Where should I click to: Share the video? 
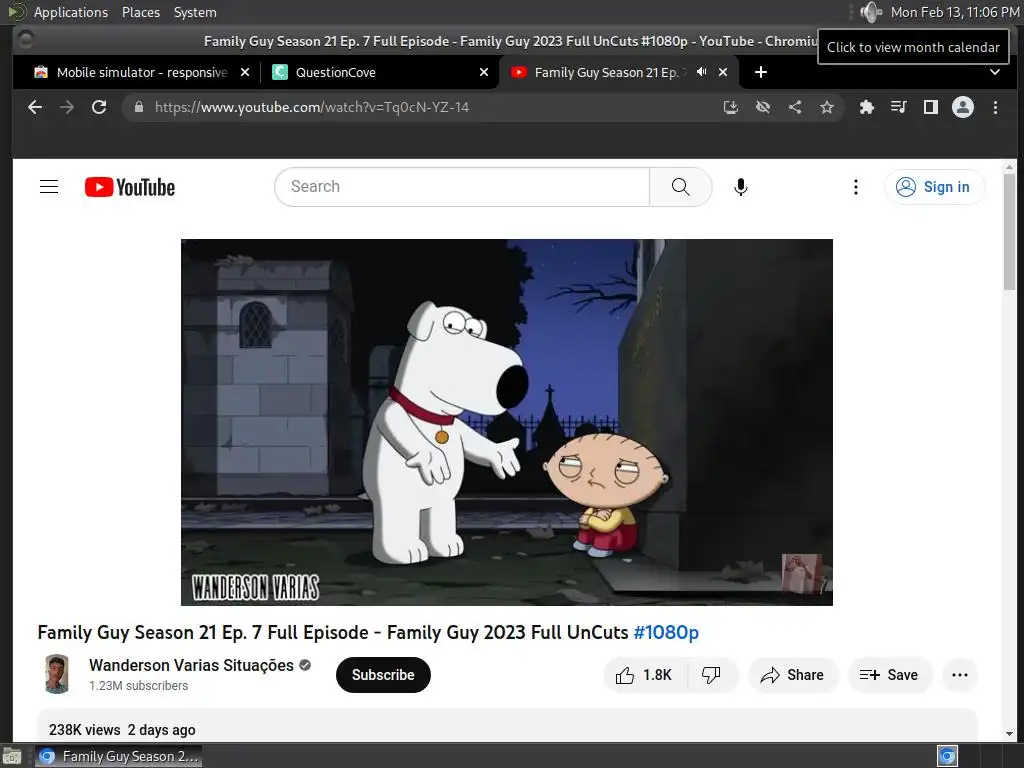(792, 675)
